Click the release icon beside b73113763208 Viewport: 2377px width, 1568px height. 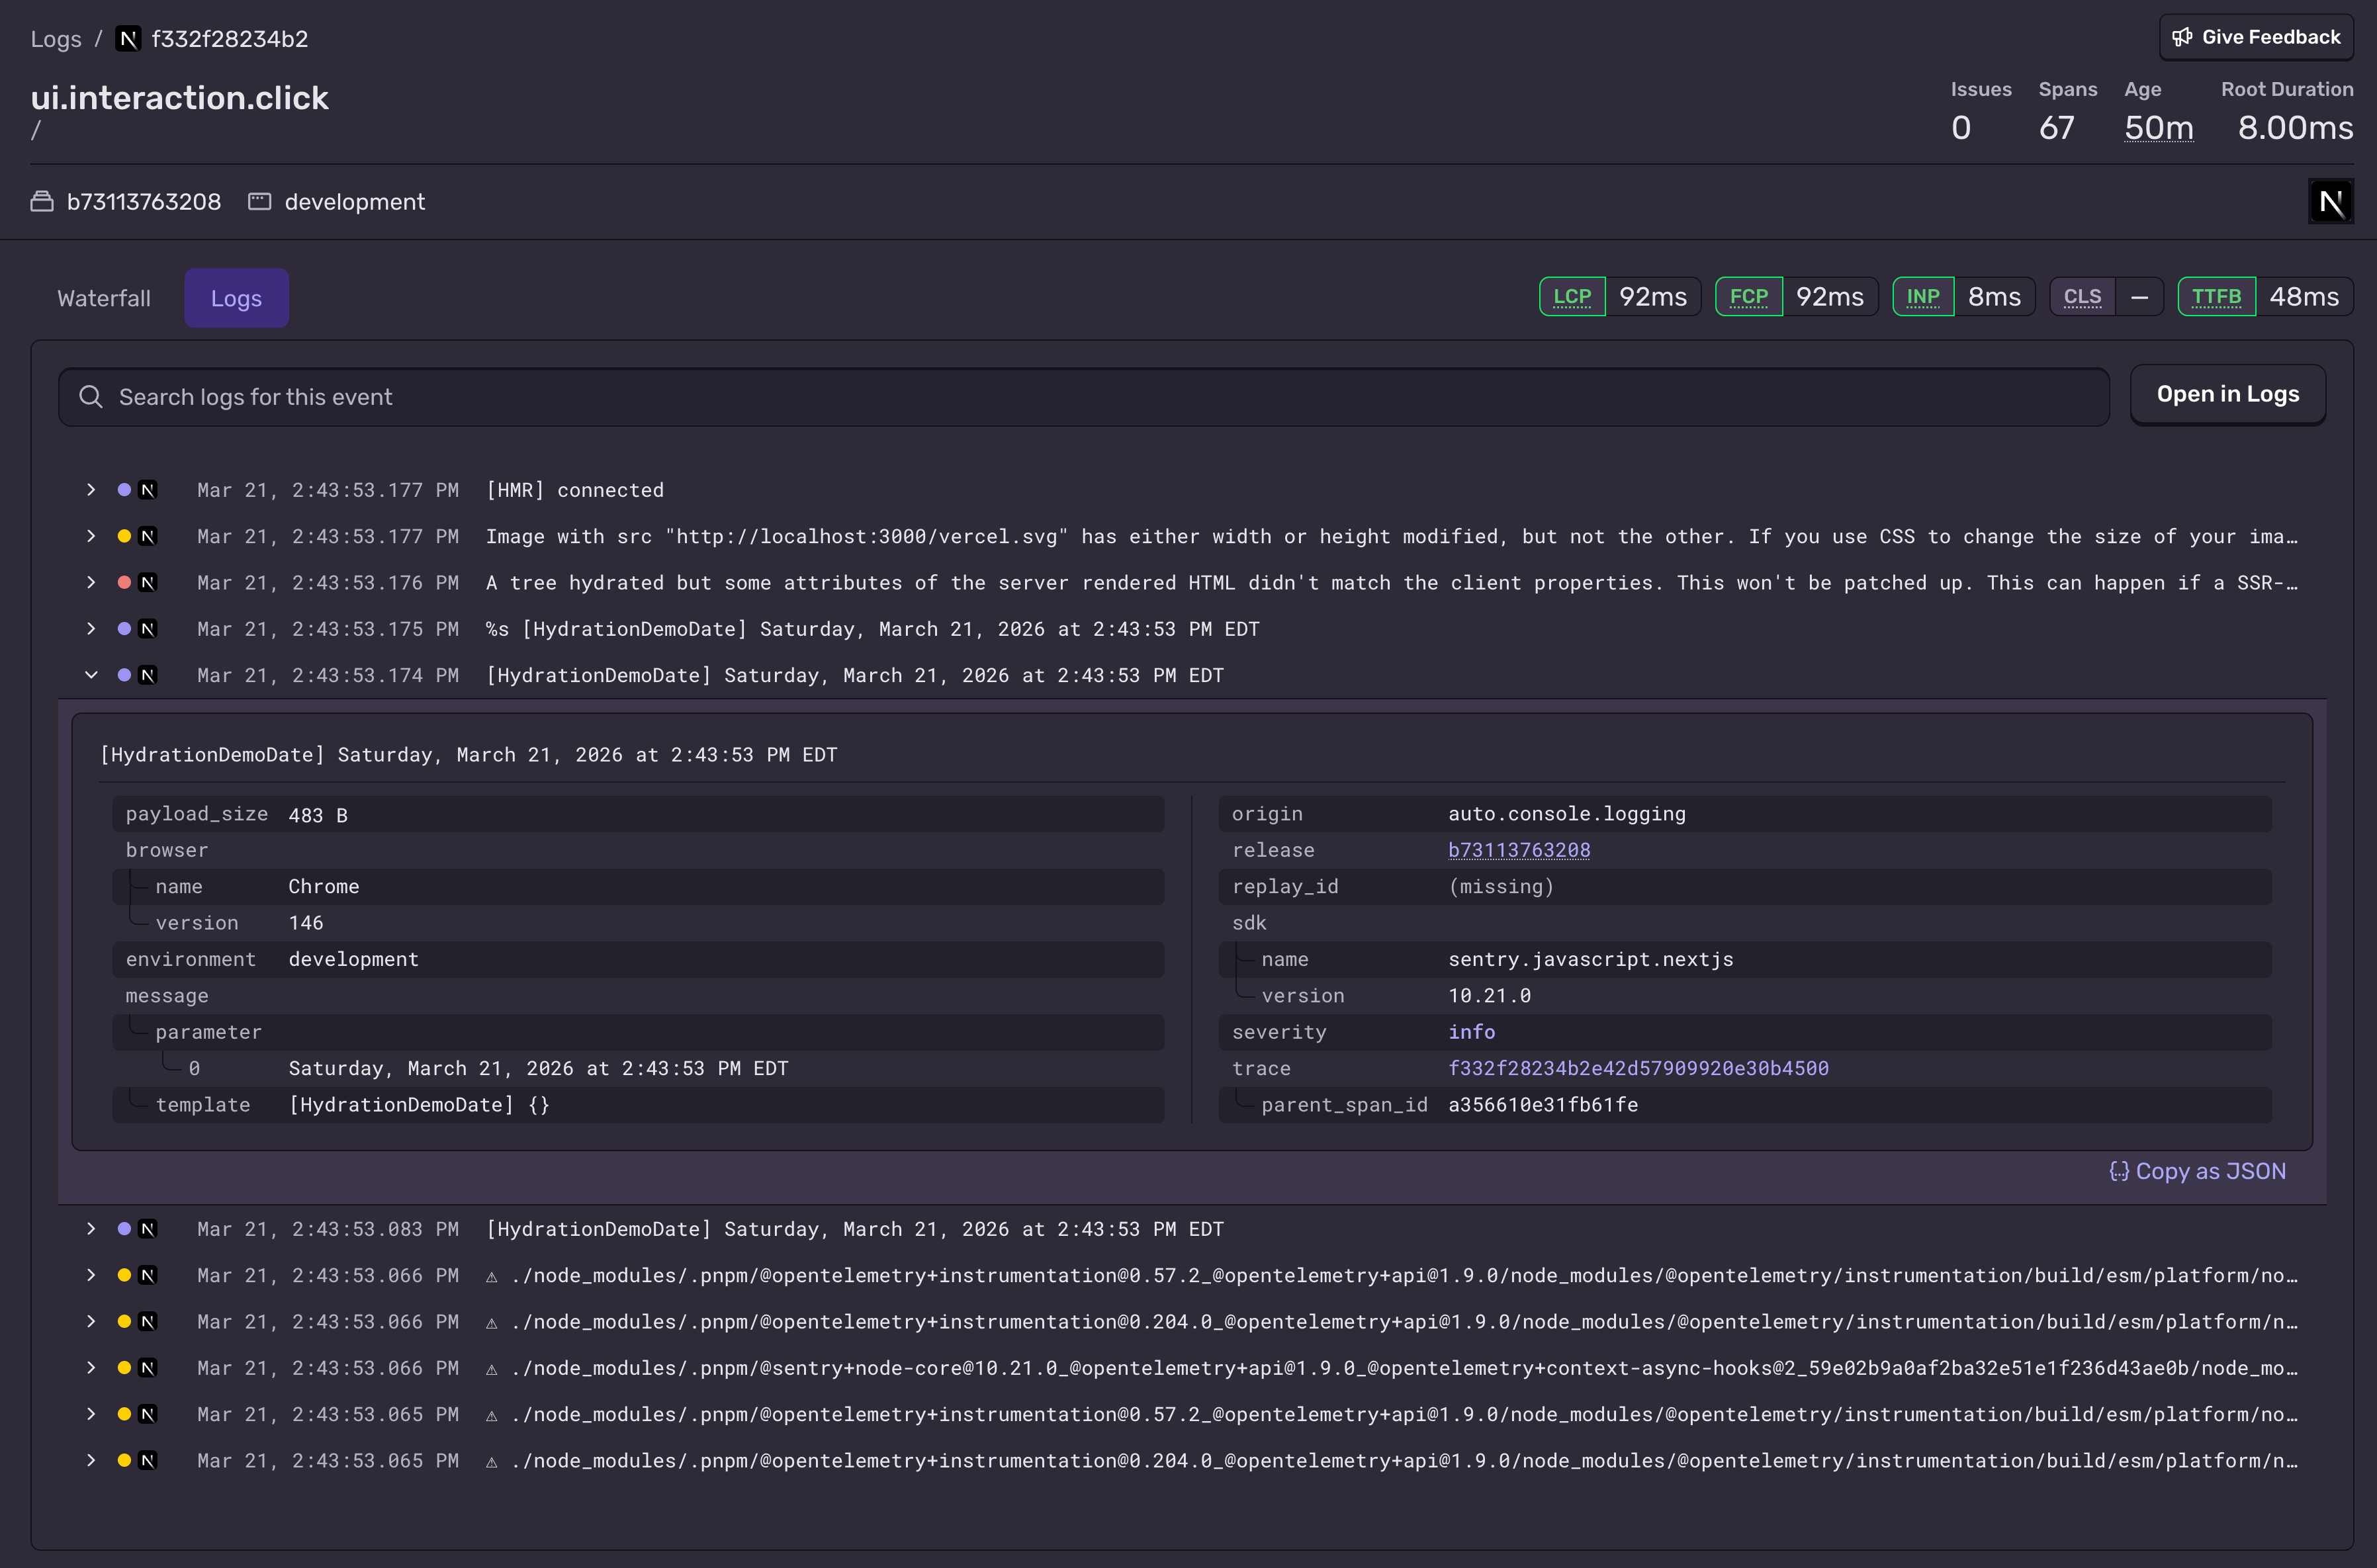42,201
